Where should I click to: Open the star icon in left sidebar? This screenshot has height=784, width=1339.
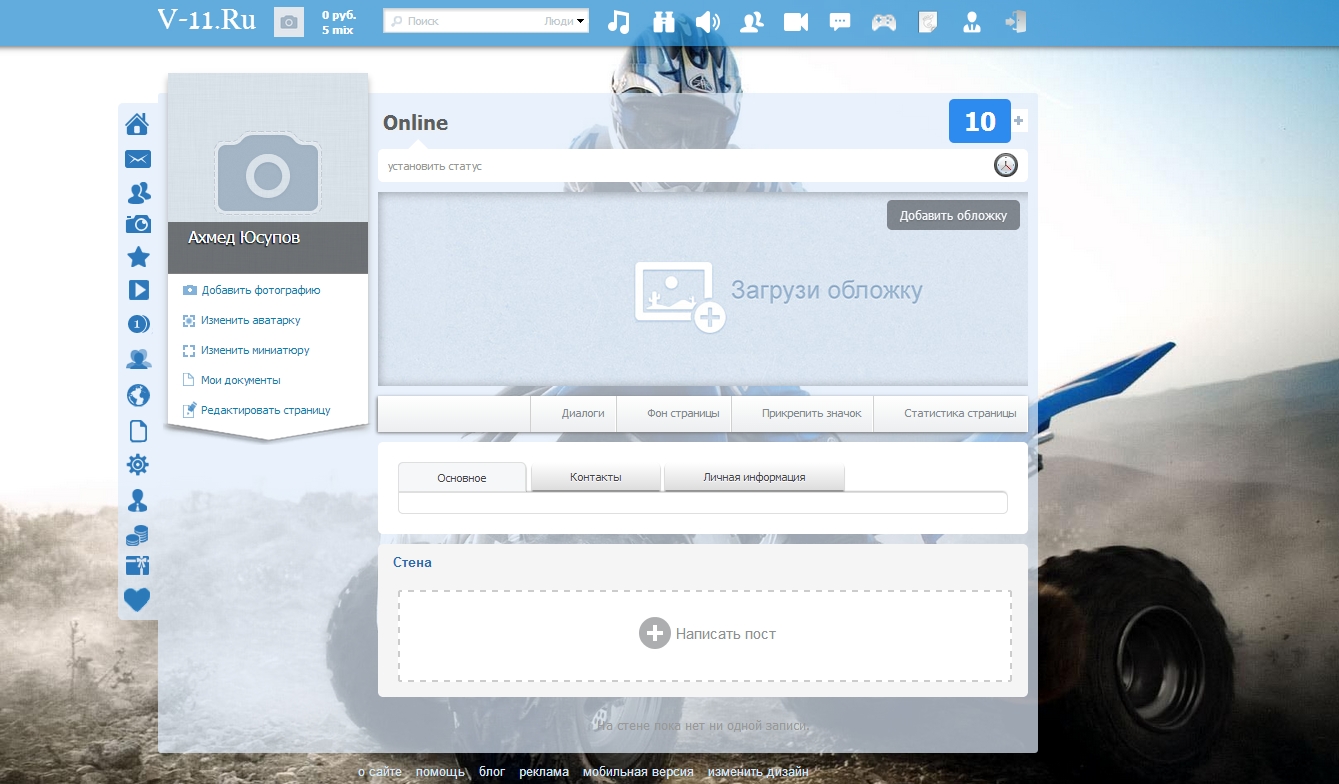click(x=138, y=258)
